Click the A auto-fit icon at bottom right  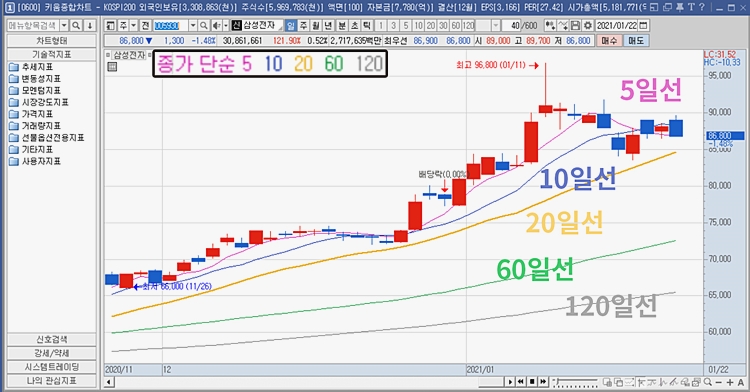pyautogui.click(x=741, y=382)
